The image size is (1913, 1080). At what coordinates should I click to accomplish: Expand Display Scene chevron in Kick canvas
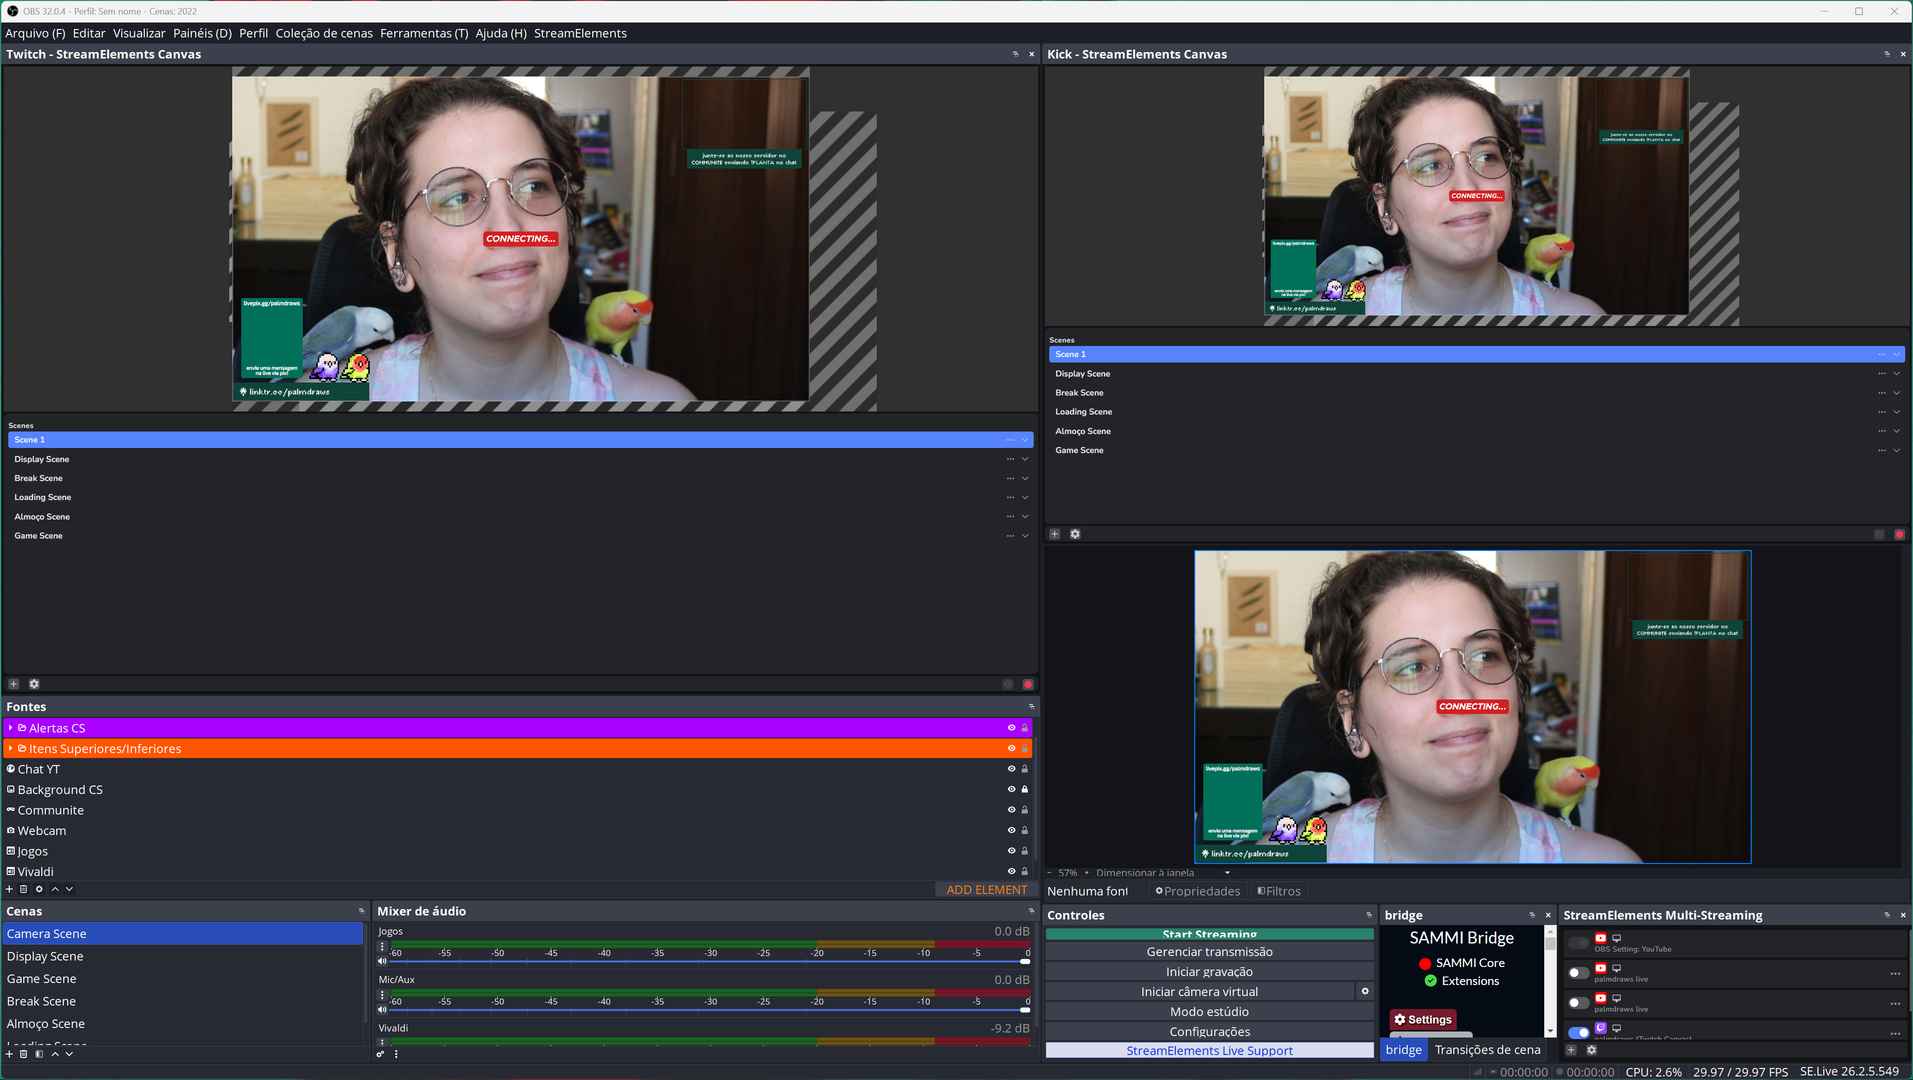pos(1896,374)
